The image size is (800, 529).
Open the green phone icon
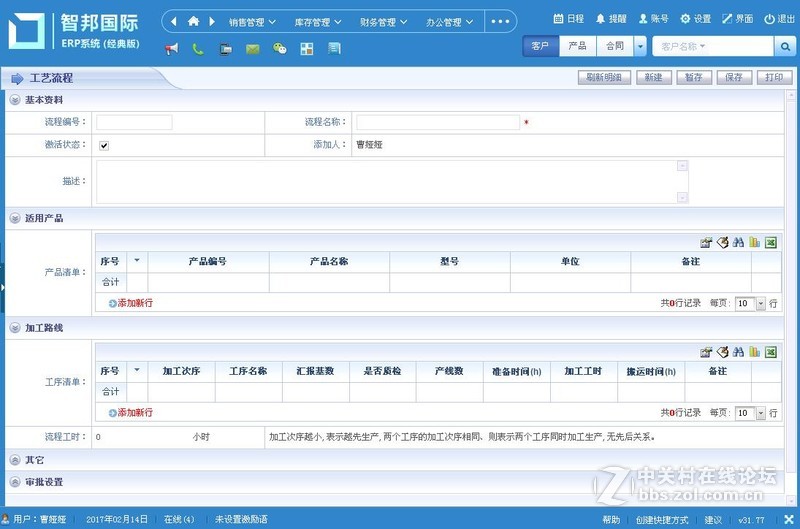(x=198, y=49)
